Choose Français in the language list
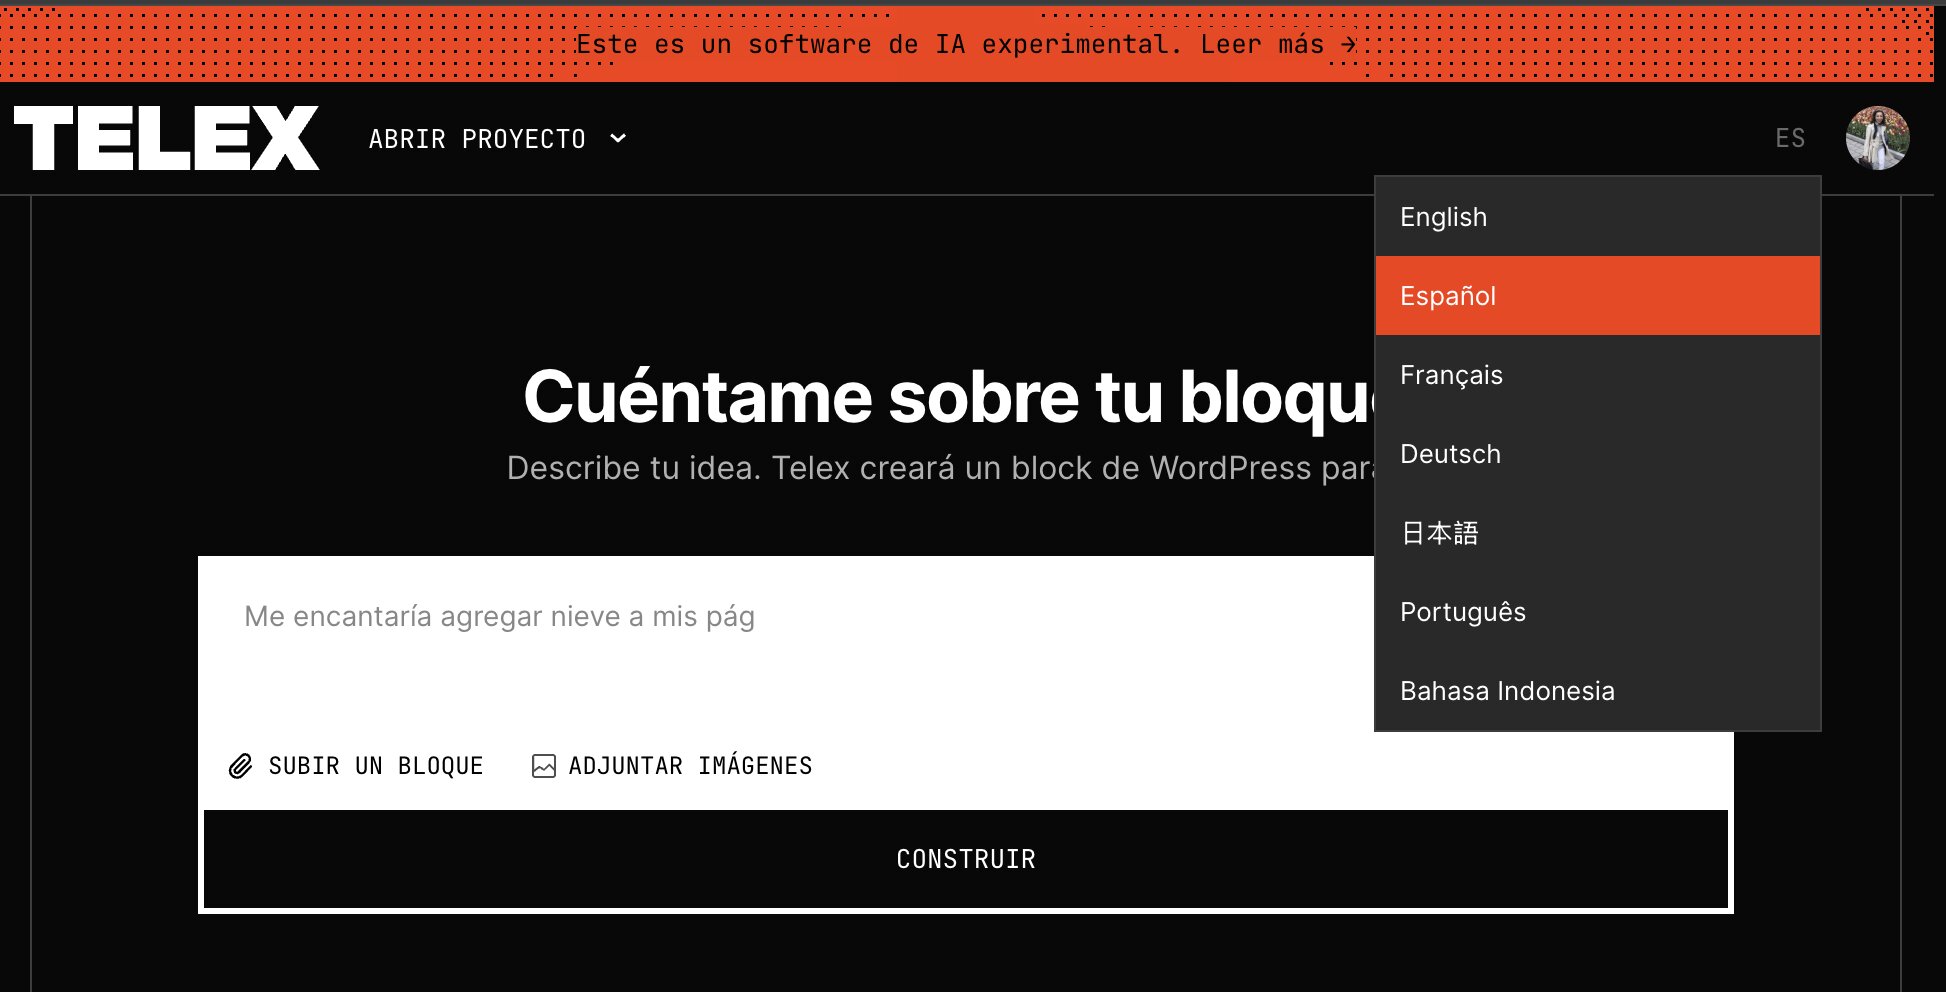The width and height of the screenshot is (1946, 992). point(1451,375)
